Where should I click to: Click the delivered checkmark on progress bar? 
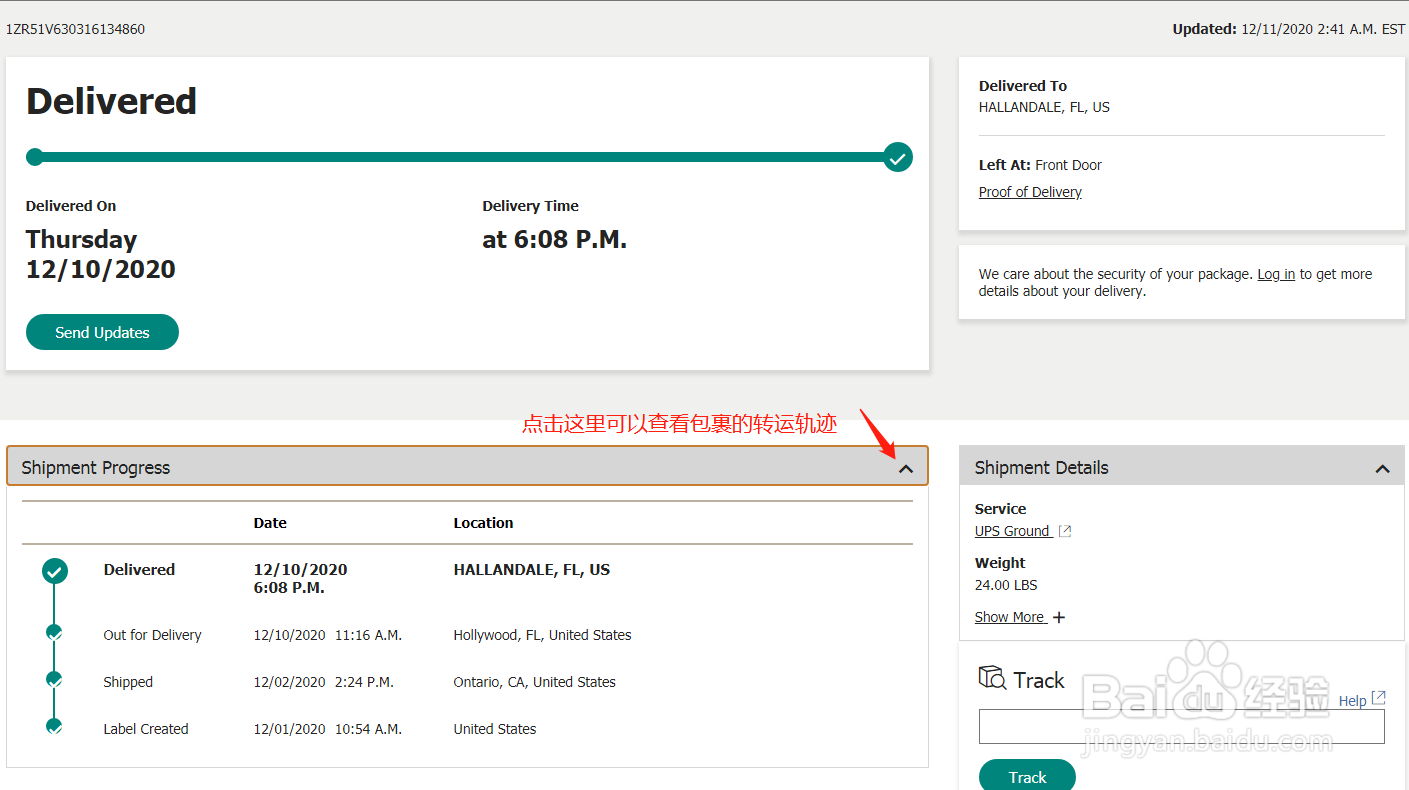coord(898,157)
